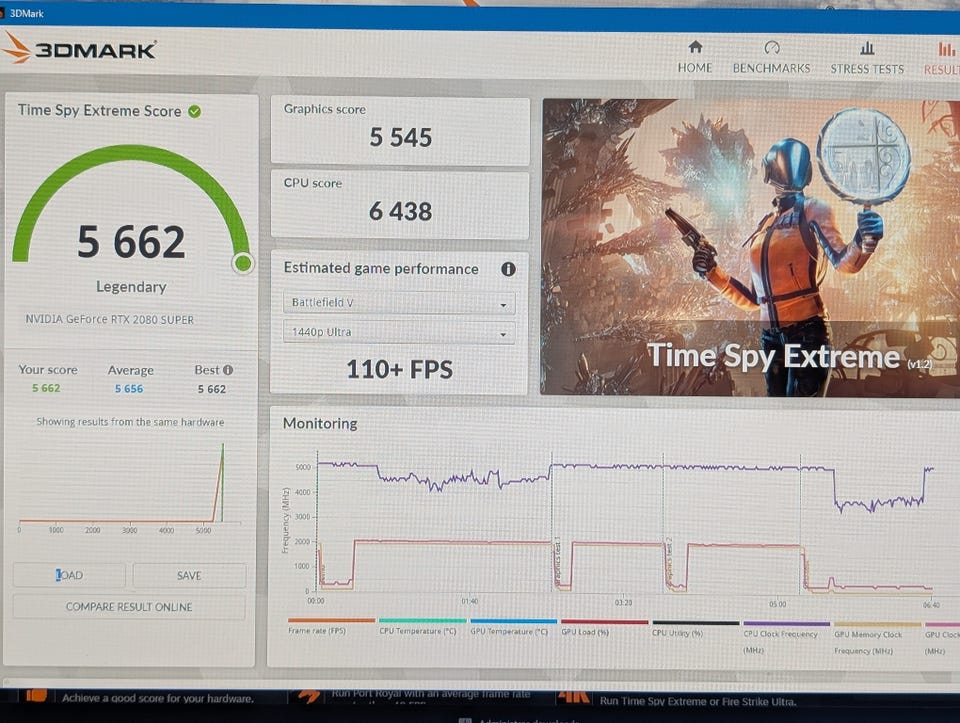Toggle the Frame rate (FPS) legend
Image resolution: width=960 pixels, height=723 pixels.
click(331, 626)
